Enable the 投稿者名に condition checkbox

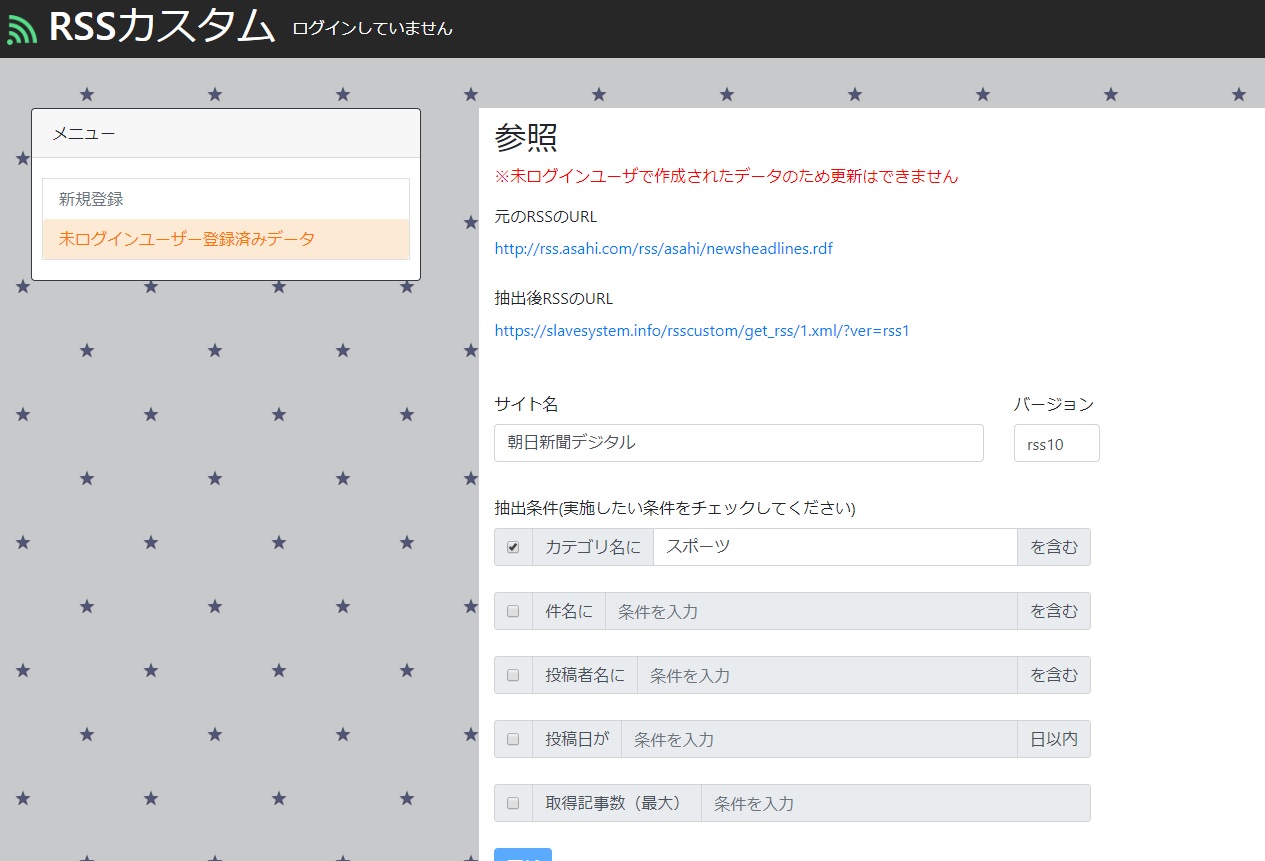pyautogui.click(x=513, y=675)
